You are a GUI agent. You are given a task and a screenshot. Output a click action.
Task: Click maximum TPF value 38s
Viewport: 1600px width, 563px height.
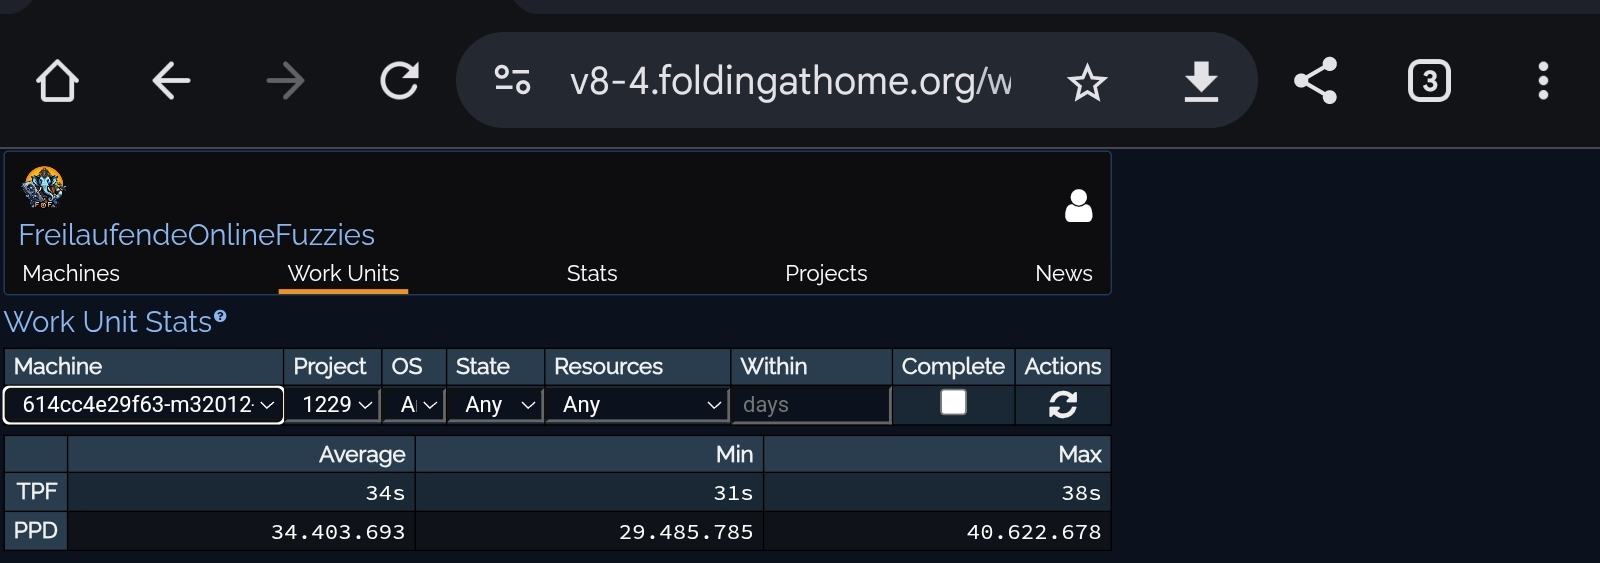[1081, 493]
